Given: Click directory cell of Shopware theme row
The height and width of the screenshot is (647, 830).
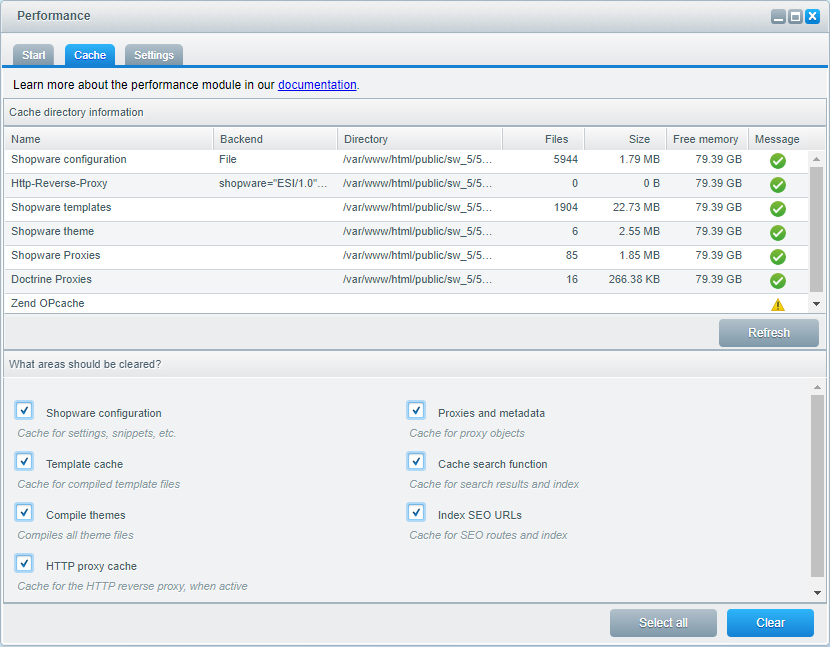Looking at the screenshot, I should pyautogui.click(x=418, y=231).
